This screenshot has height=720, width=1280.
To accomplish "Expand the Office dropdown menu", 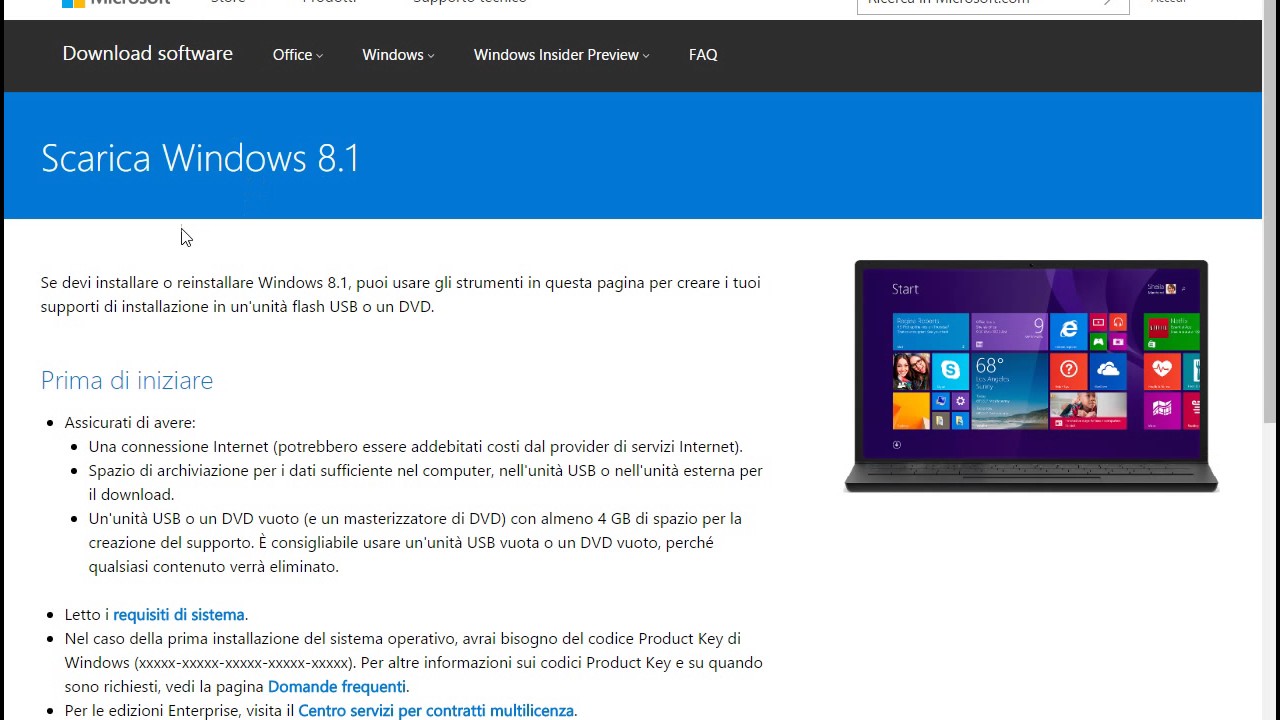I will (x=298, y=55).
